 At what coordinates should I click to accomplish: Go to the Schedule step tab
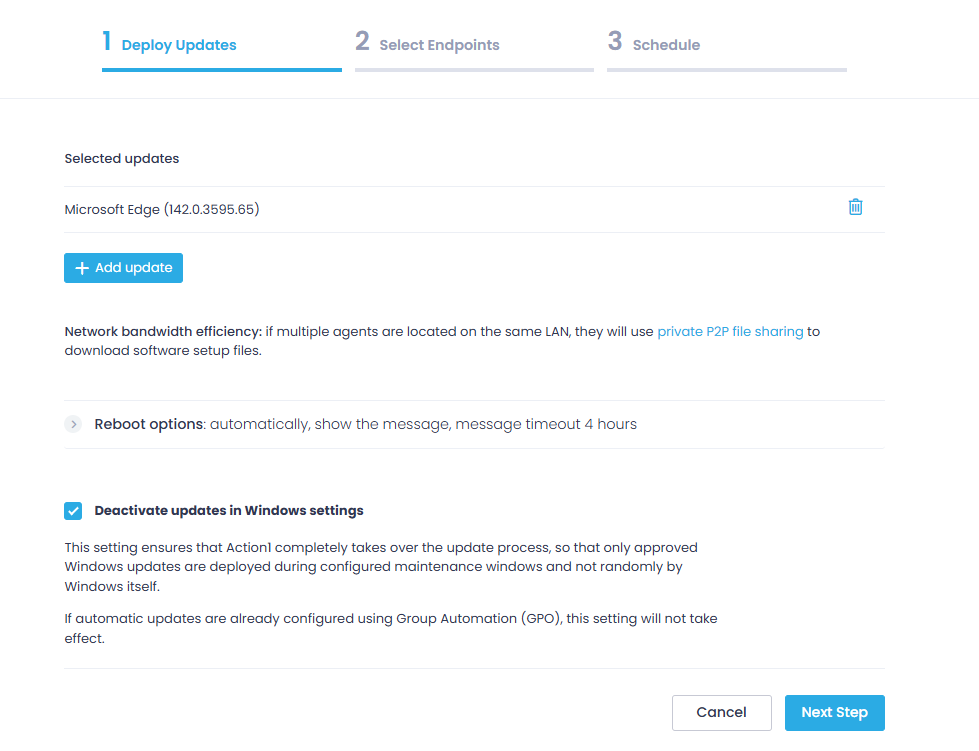(x=666, y=45)
